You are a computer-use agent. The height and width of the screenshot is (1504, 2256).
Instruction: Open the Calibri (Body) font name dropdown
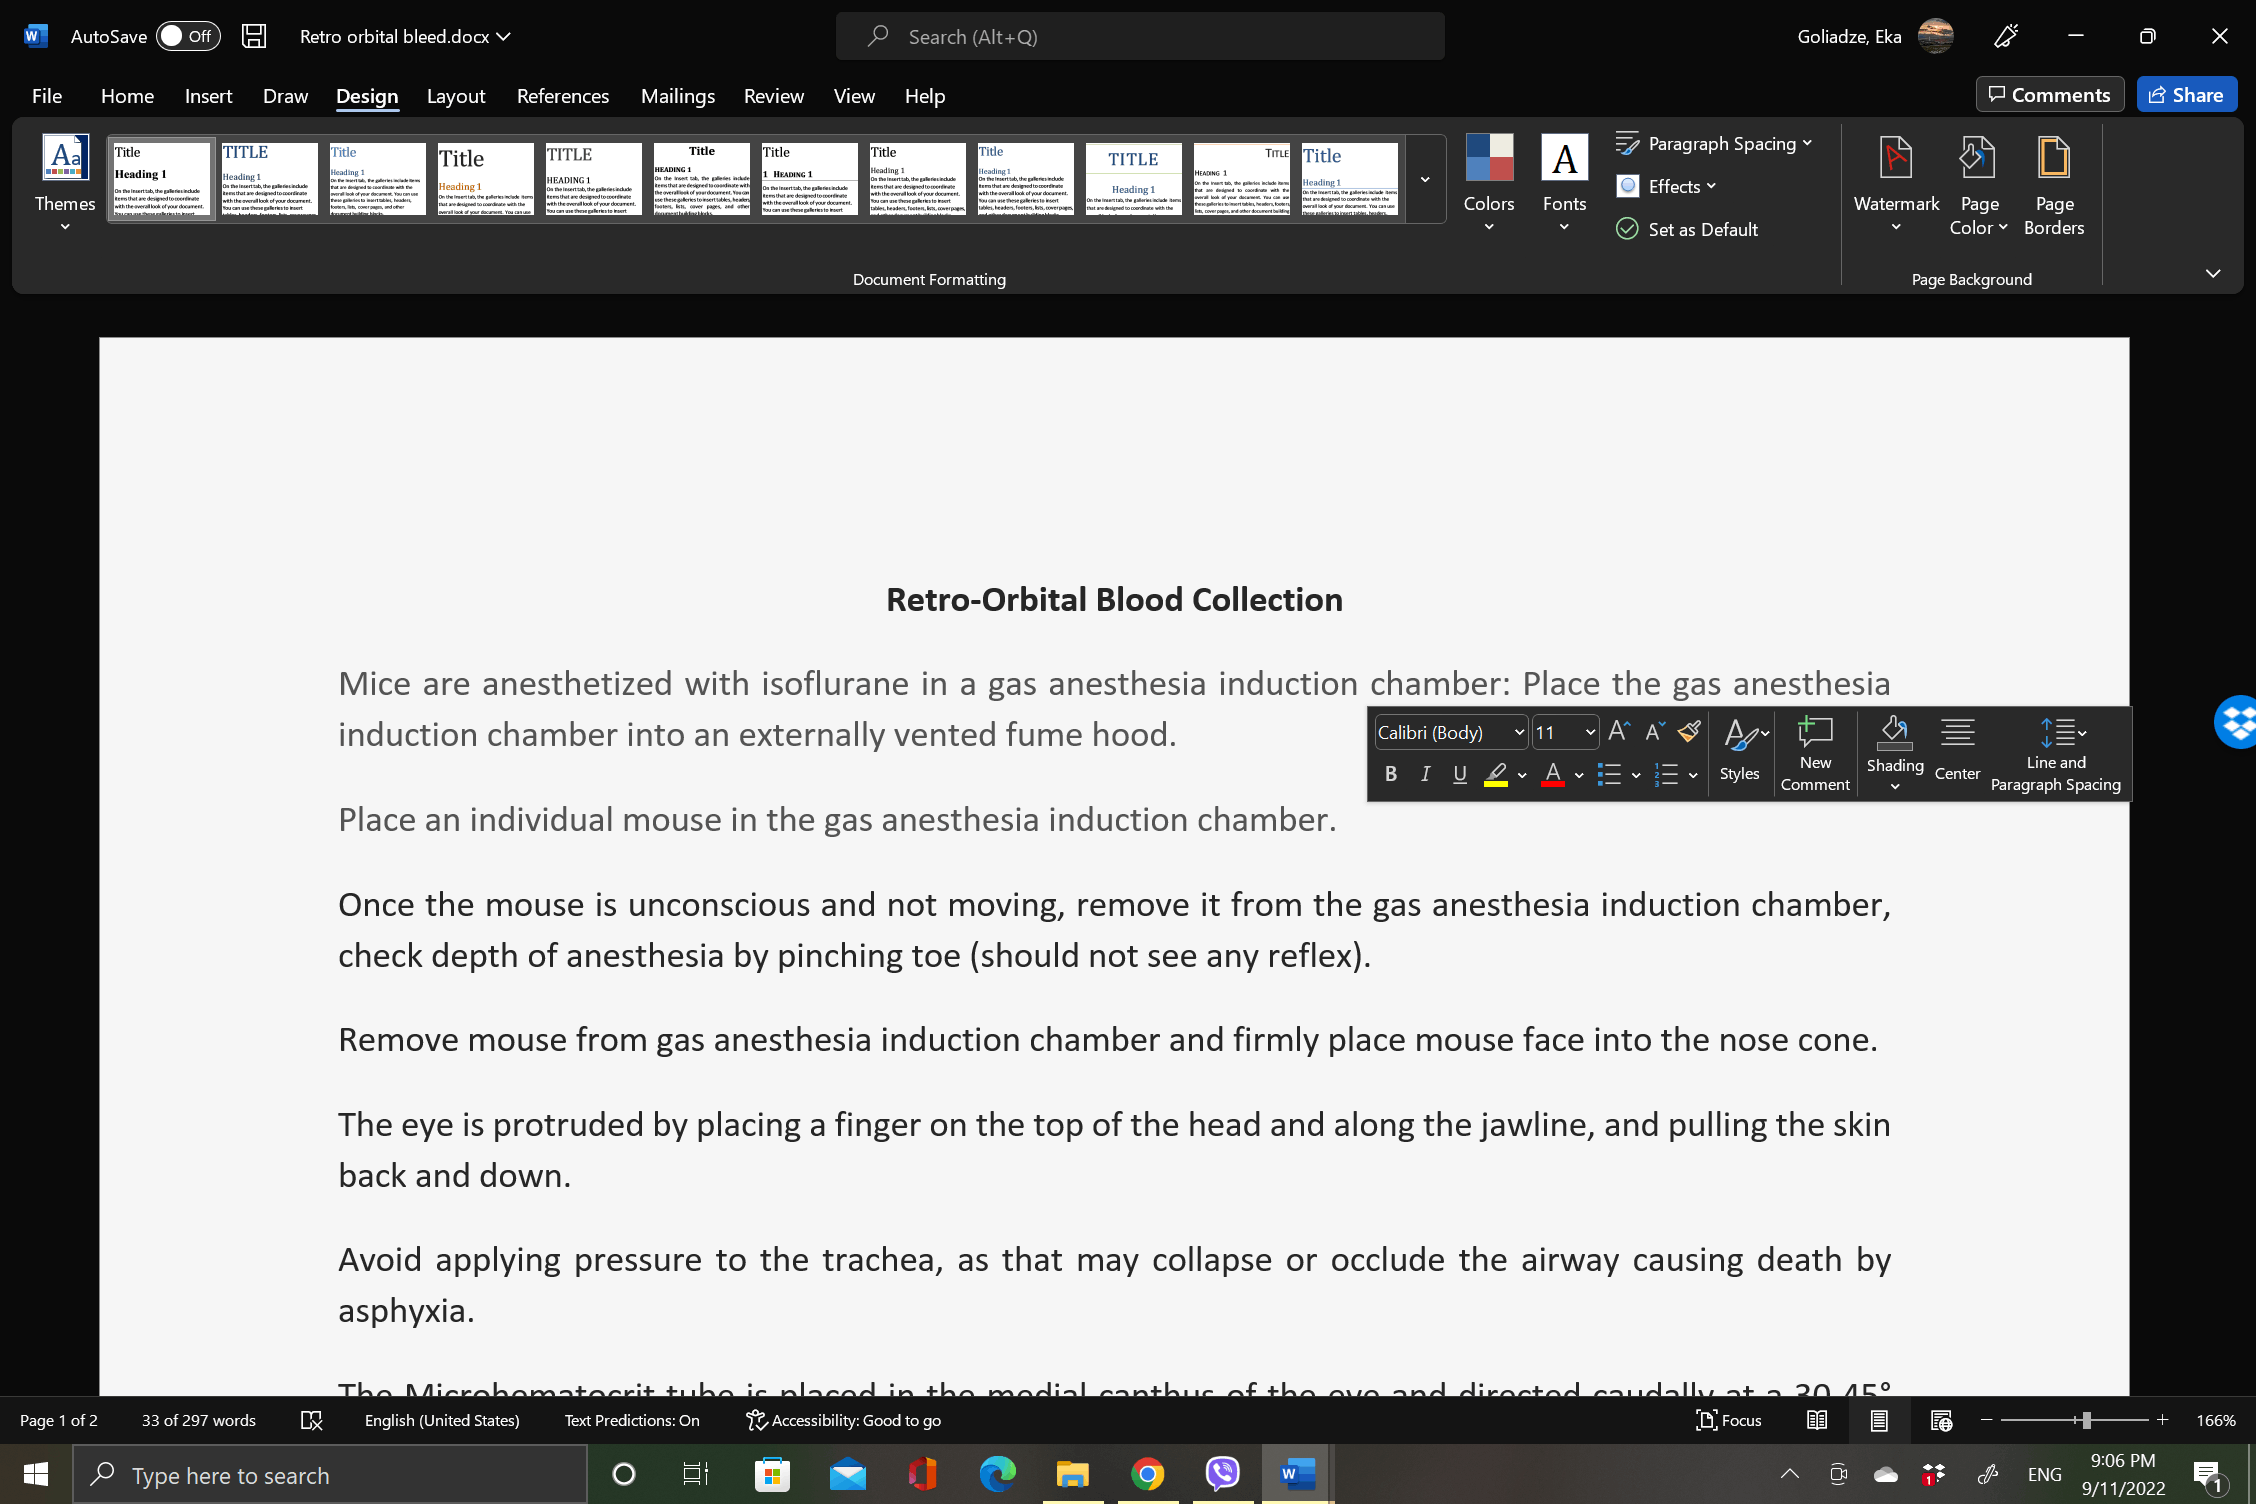tap(1519, 732)
